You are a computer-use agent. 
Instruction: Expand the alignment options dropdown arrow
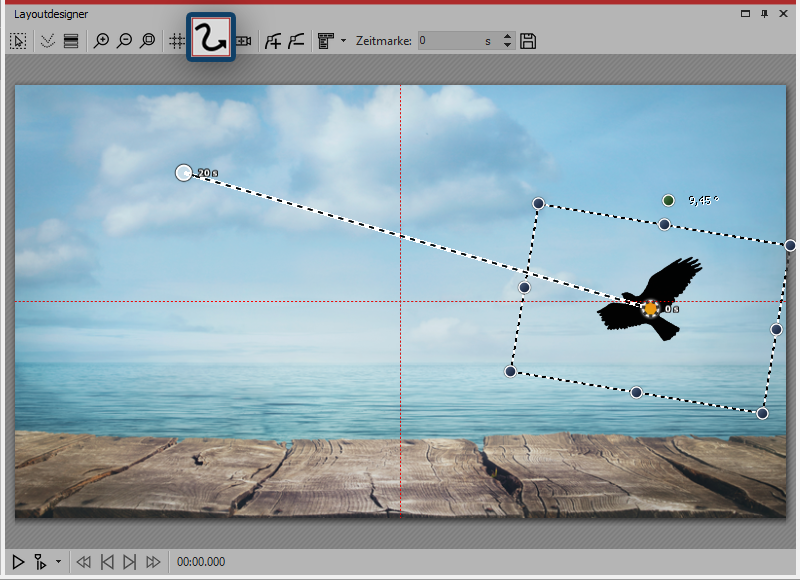click(343, 41)
